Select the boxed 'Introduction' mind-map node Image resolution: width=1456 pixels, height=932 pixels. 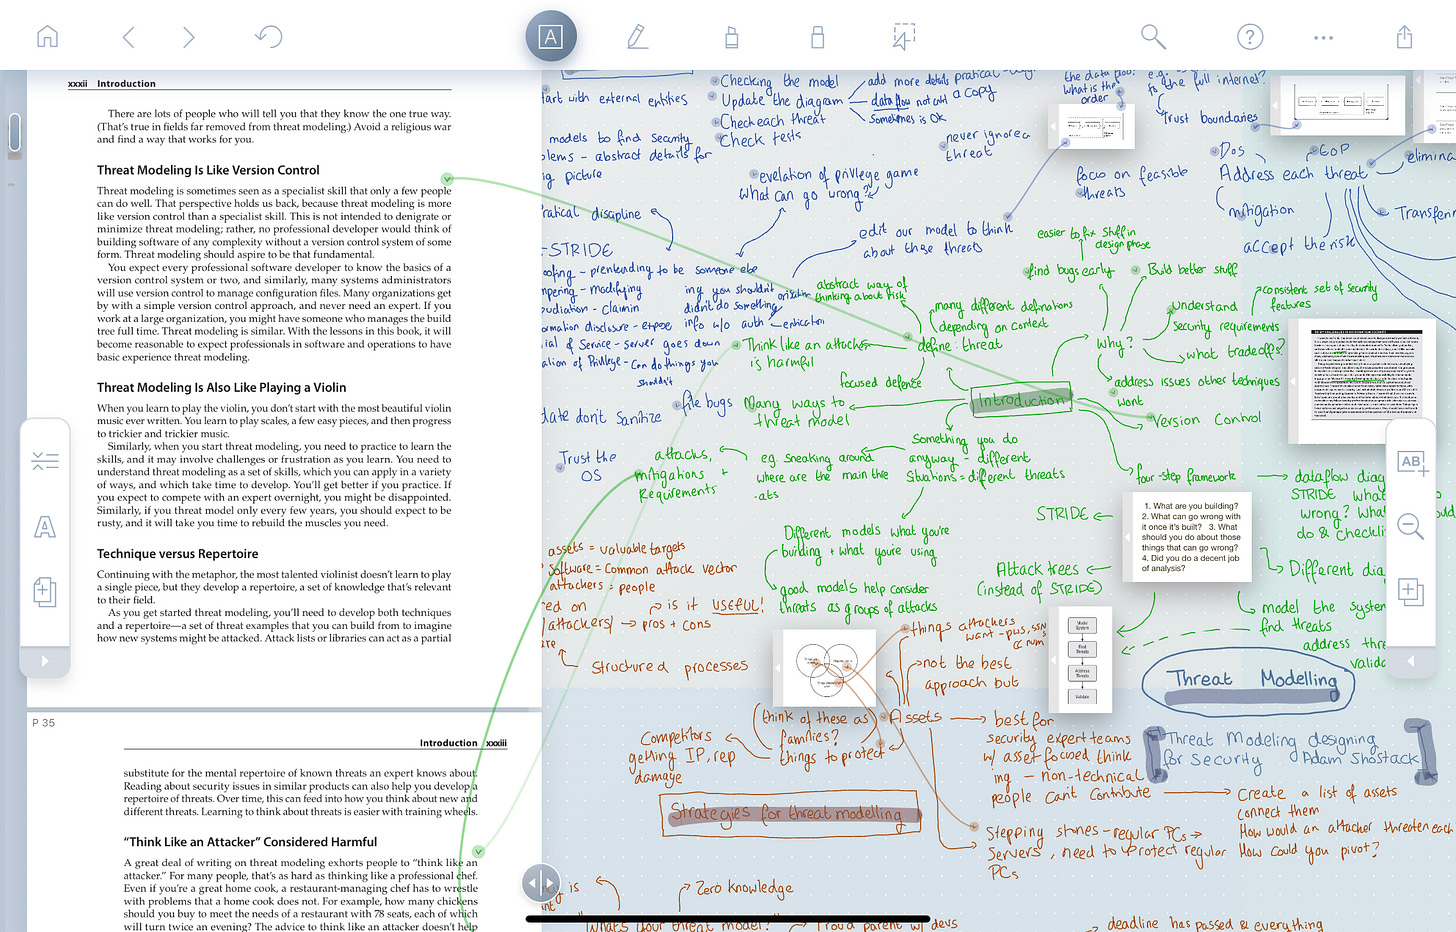point(1021,400)
